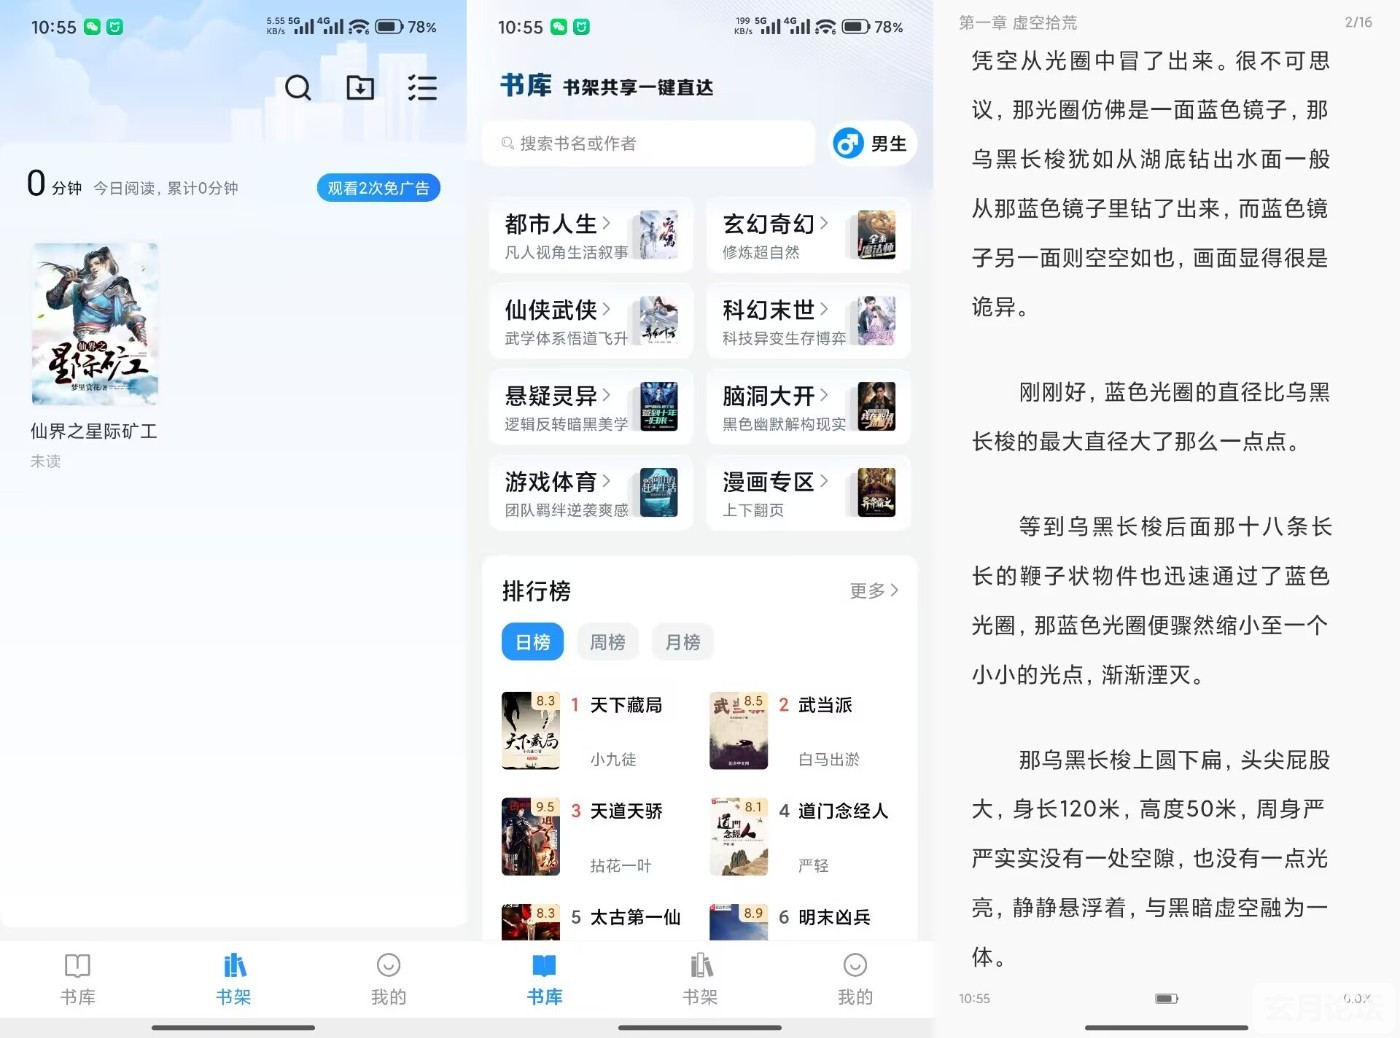Tap the WiFi icon in left status bar
Viewport: 1400px width, 1038px height.
coord(359,26)
